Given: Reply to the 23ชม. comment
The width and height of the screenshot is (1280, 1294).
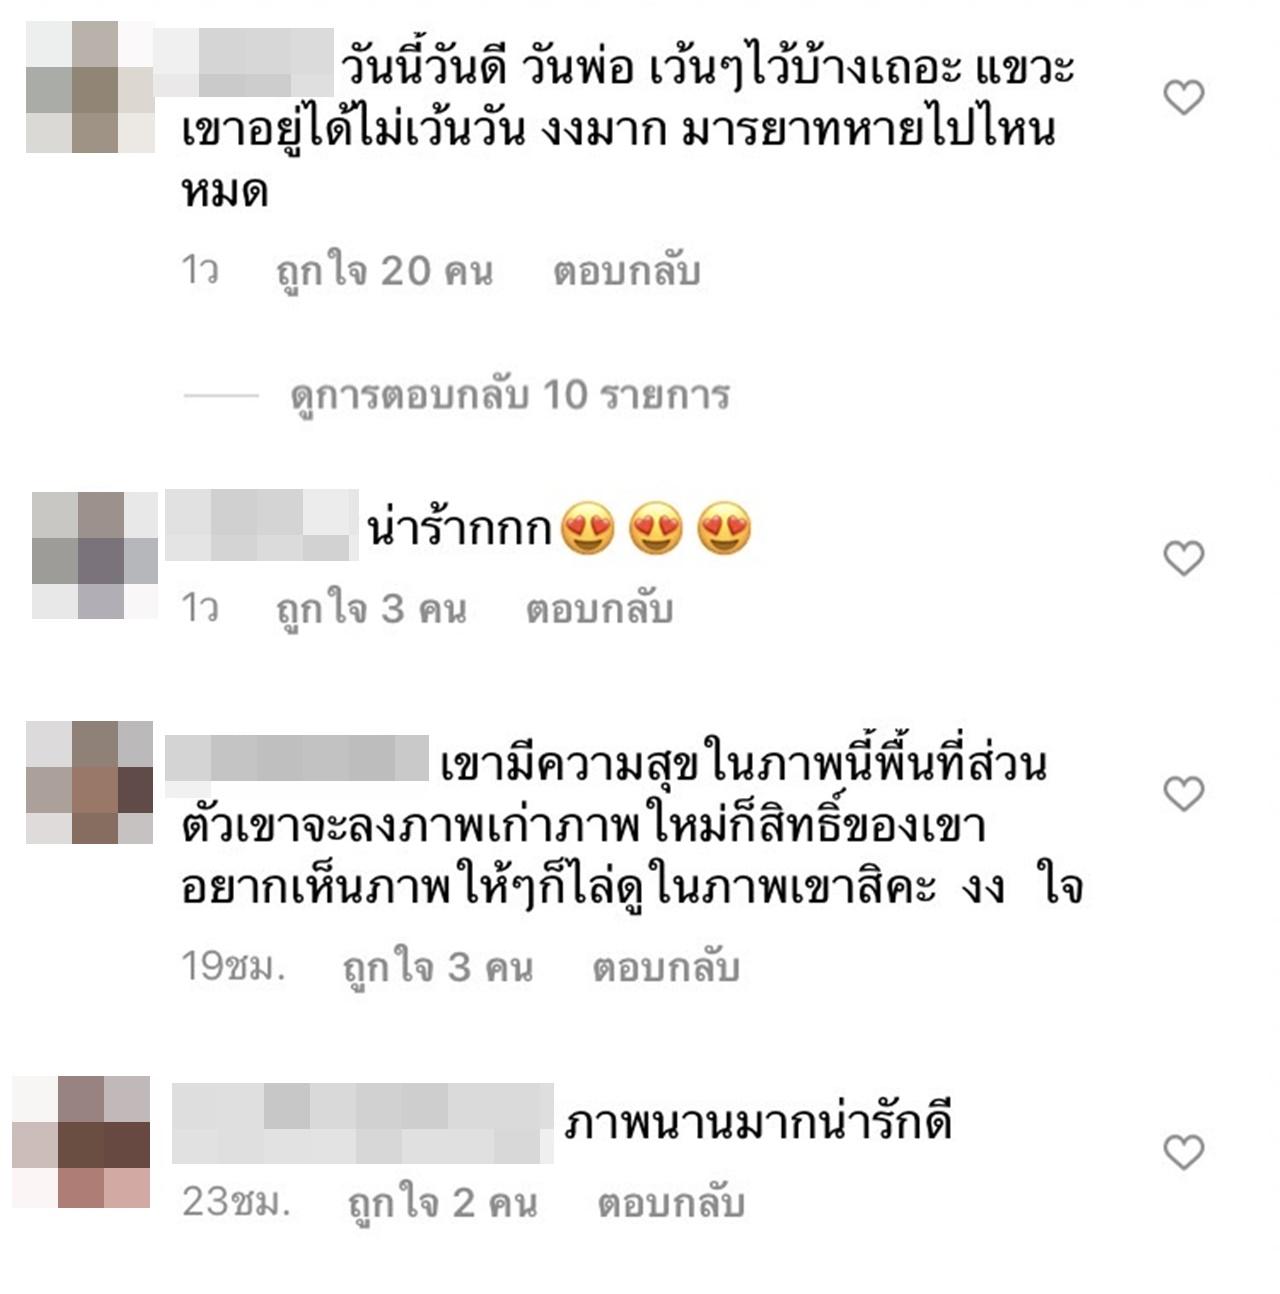Looking at the screenshot, I should (671, 1203).
